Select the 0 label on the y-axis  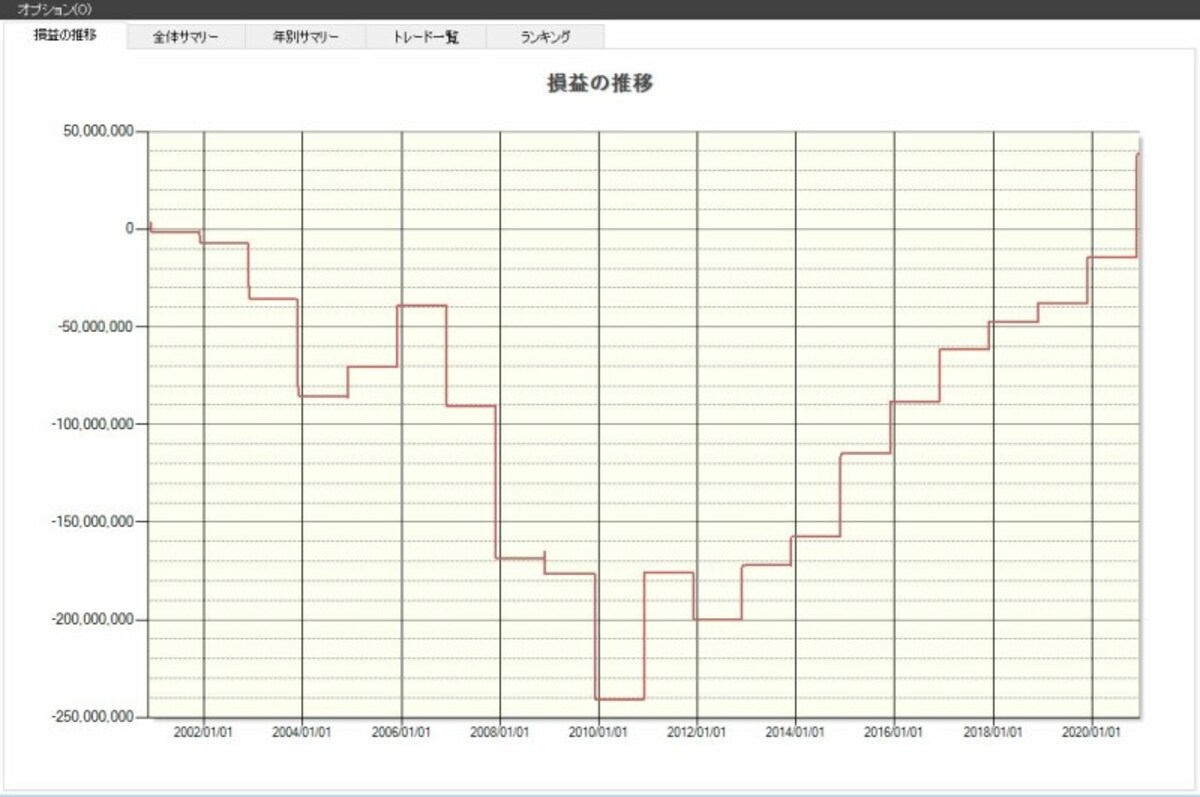click(129, 229)
